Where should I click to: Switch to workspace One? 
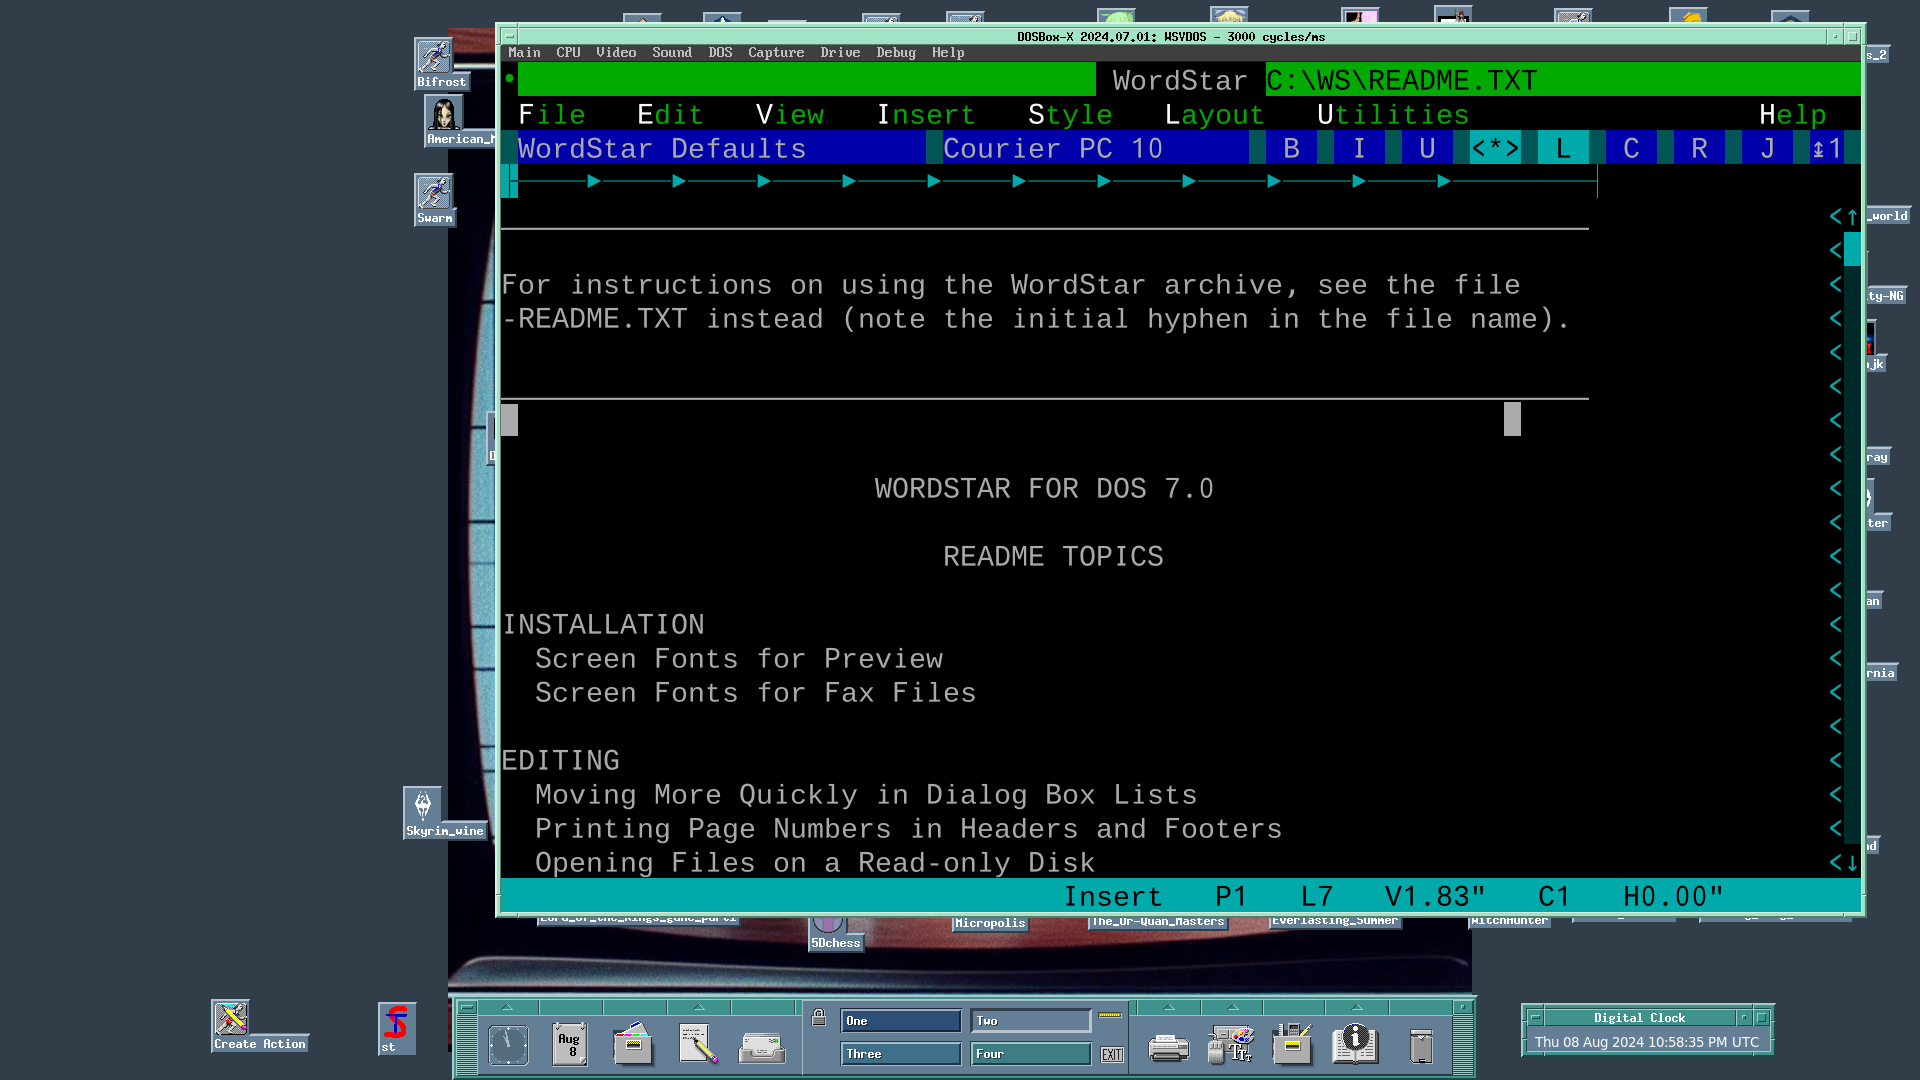(901, 1021)
